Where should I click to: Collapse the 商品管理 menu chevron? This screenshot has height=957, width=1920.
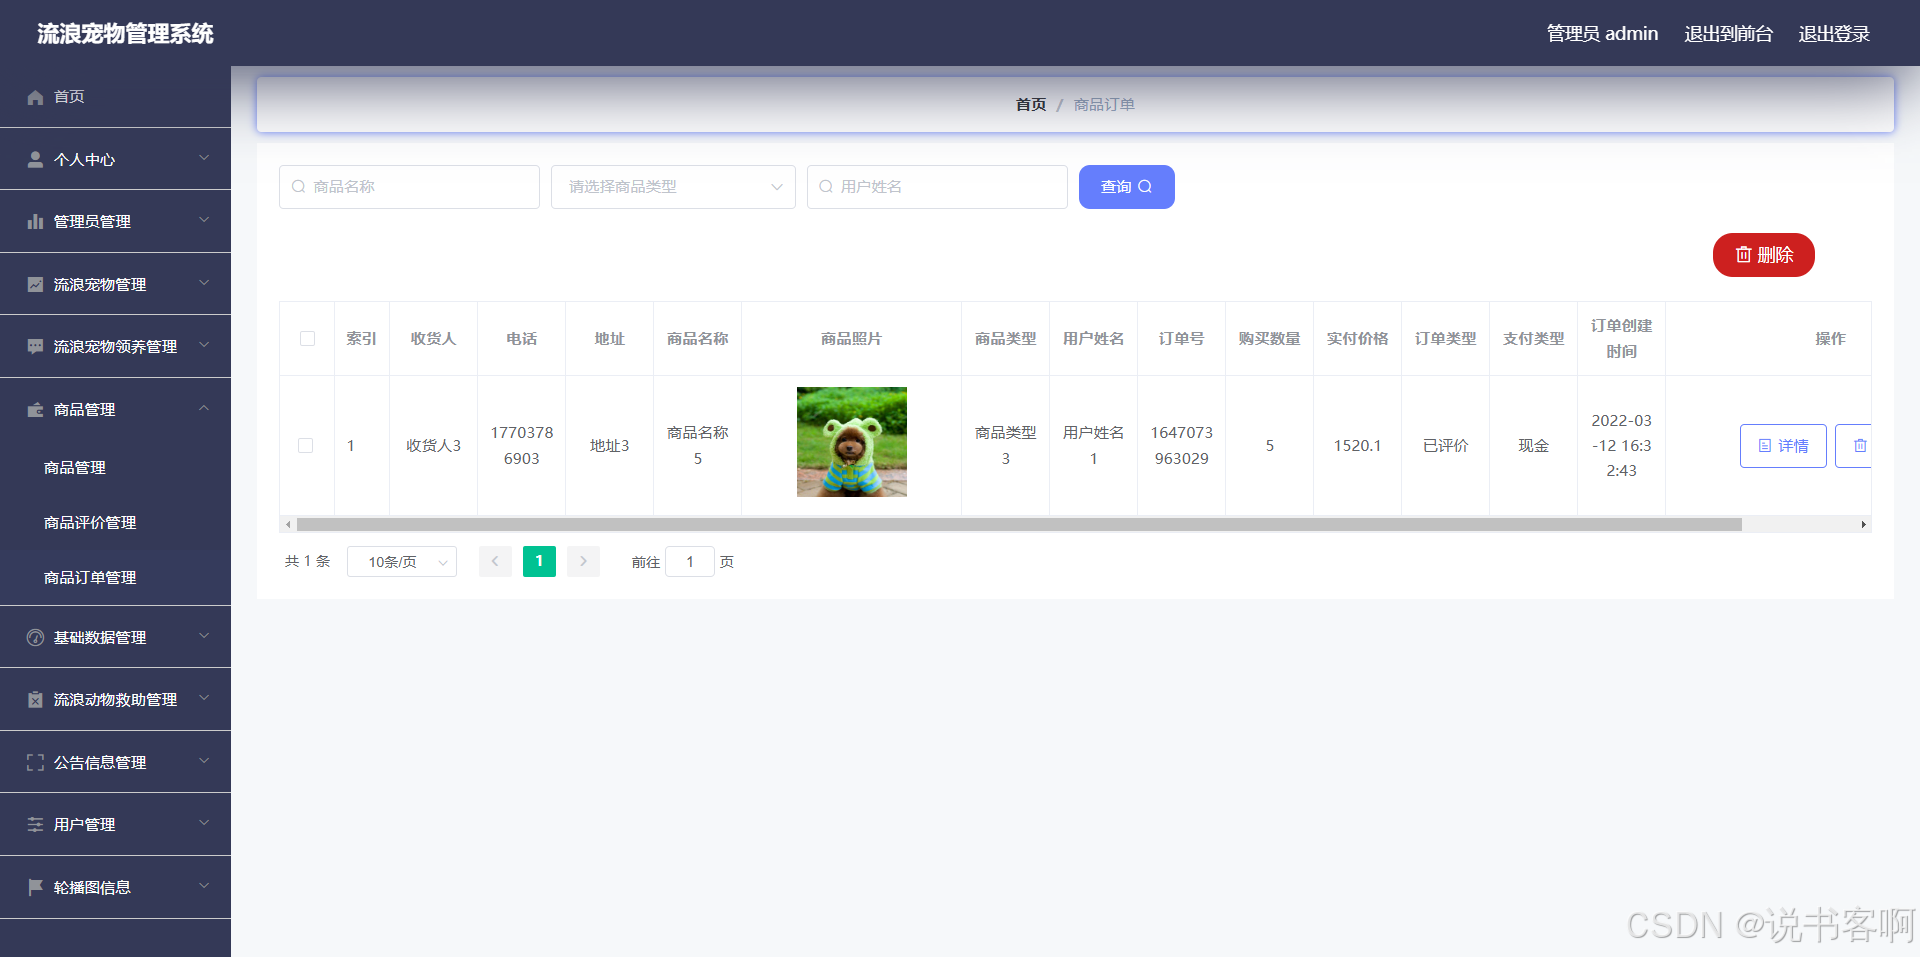[204, 408]
